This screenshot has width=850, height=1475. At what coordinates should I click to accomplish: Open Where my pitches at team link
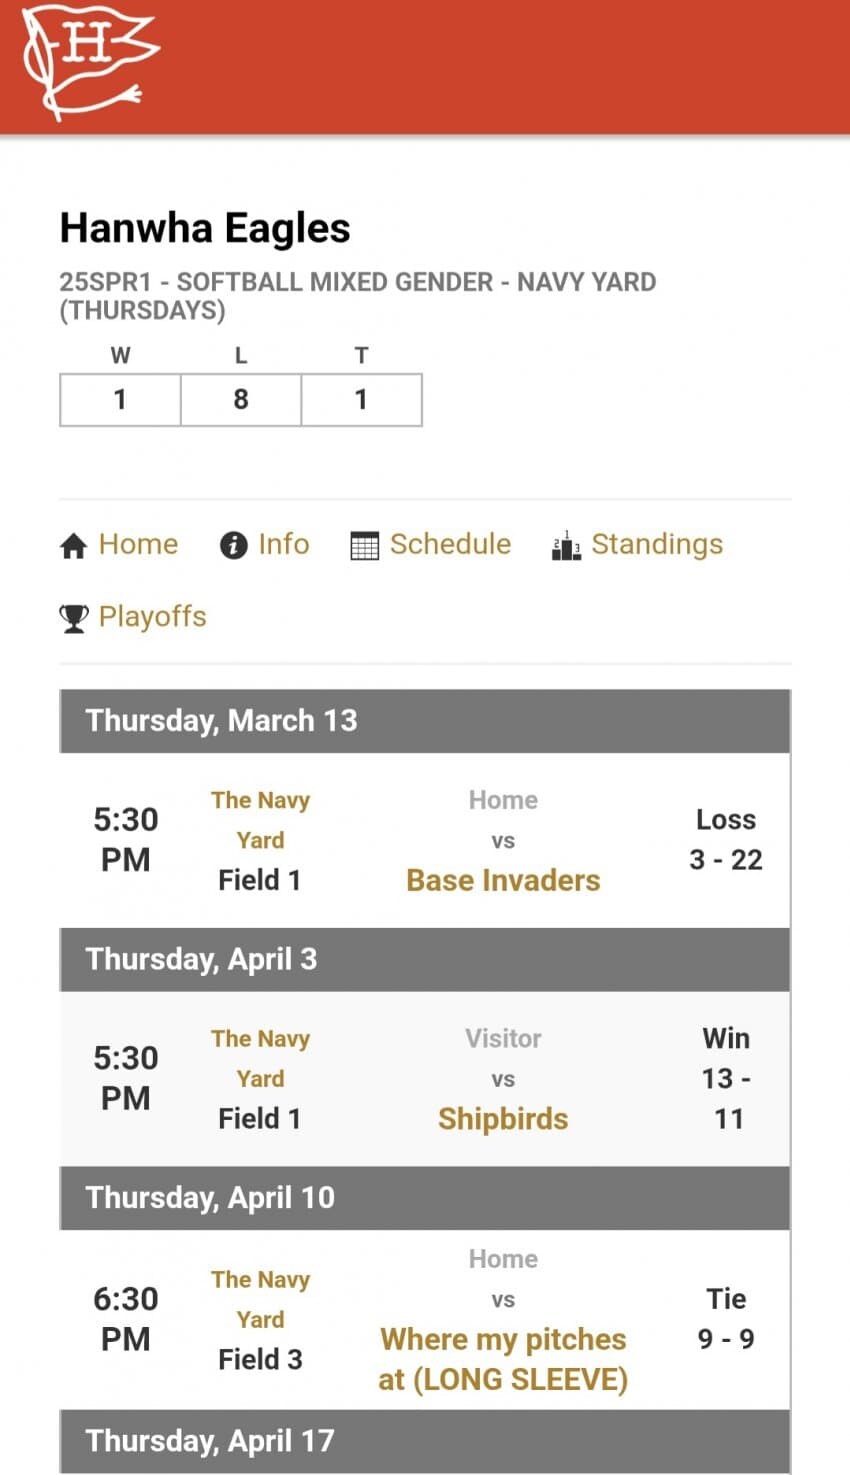[503, 1359]
